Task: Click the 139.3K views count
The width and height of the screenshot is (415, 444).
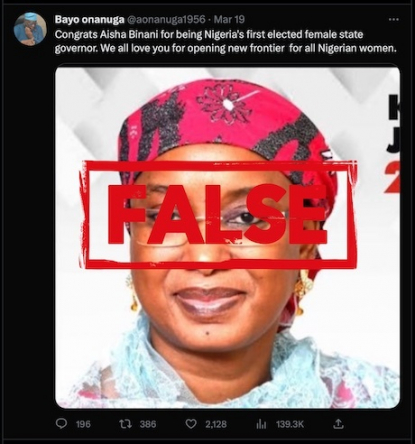Action: 290,424
